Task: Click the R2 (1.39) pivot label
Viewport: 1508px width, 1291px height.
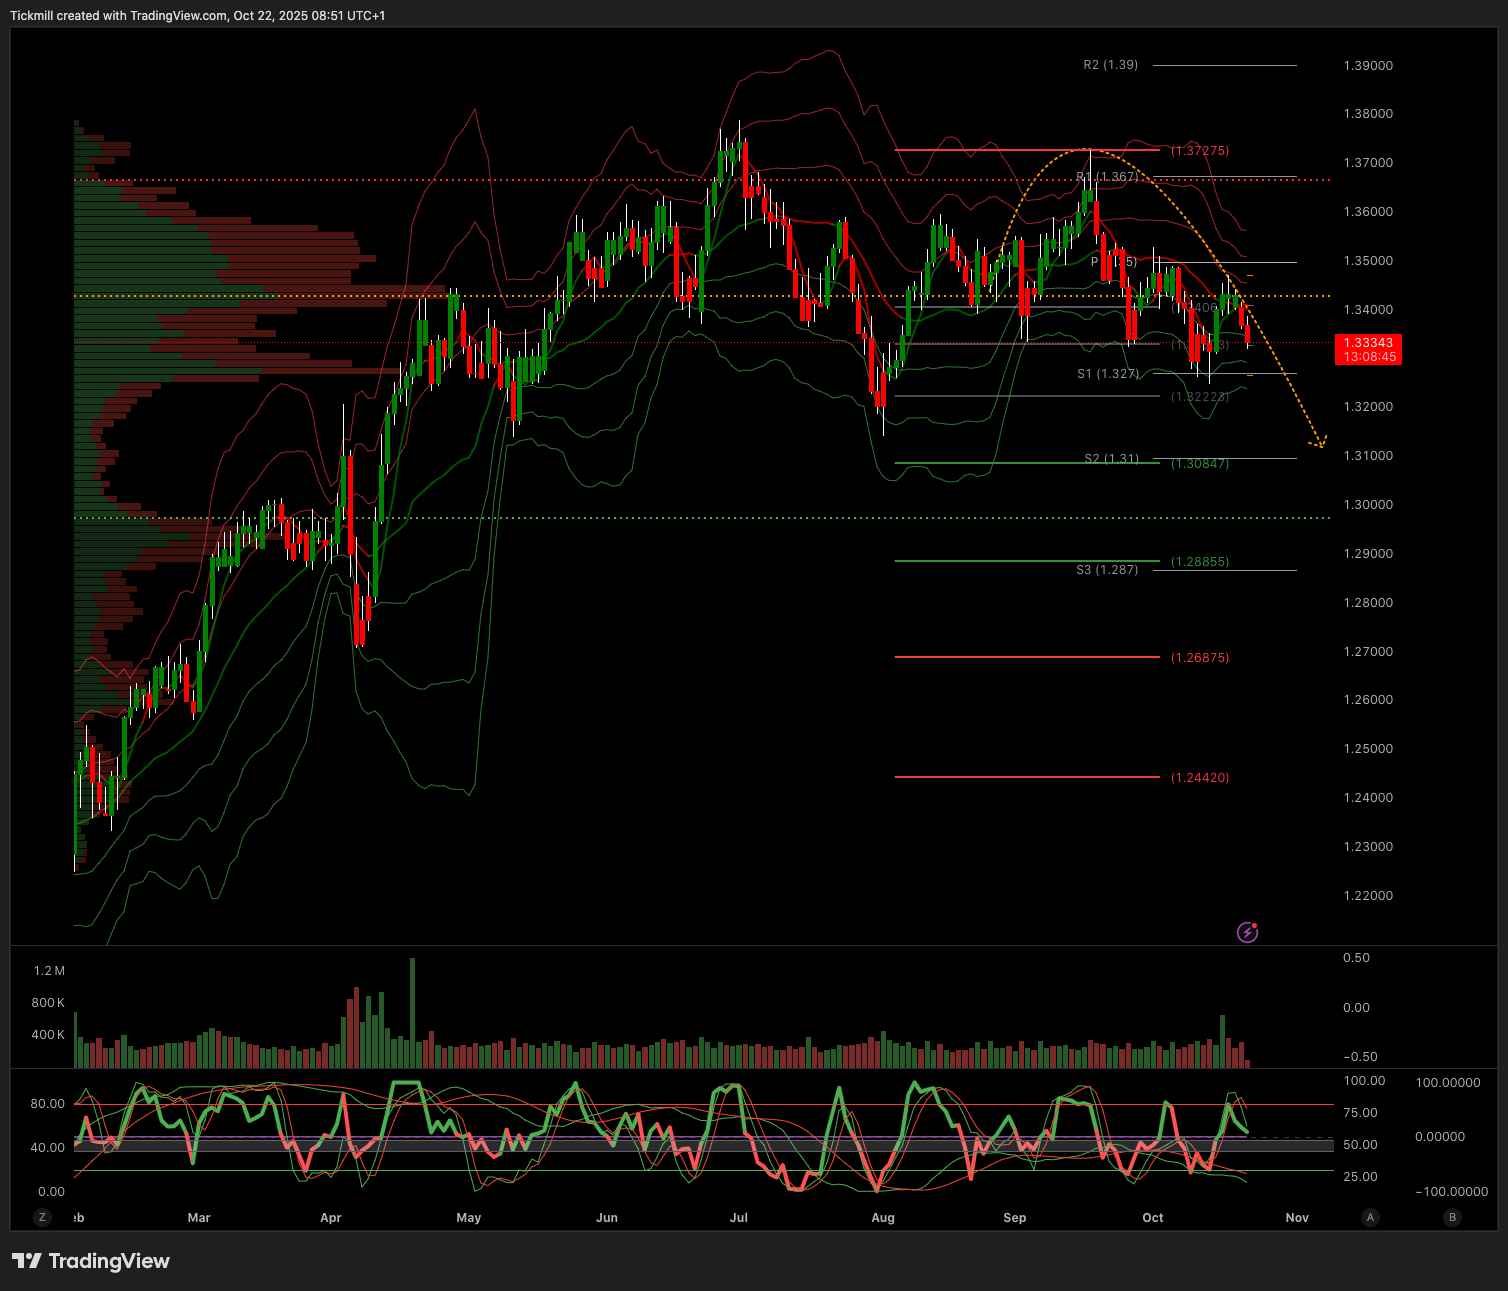Action: (1110, 65)
